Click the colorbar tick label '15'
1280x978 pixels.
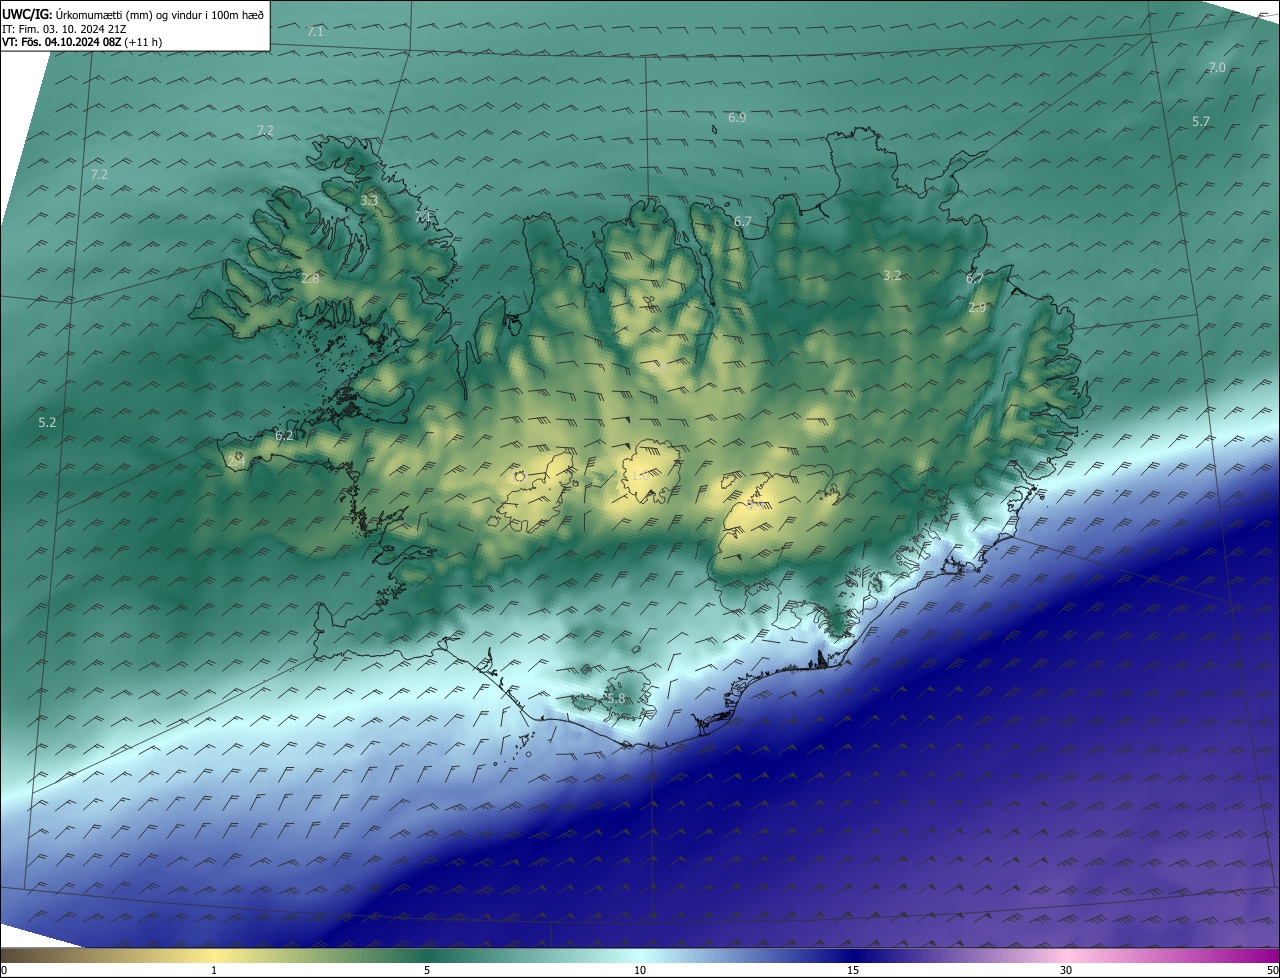pos(853,970)
